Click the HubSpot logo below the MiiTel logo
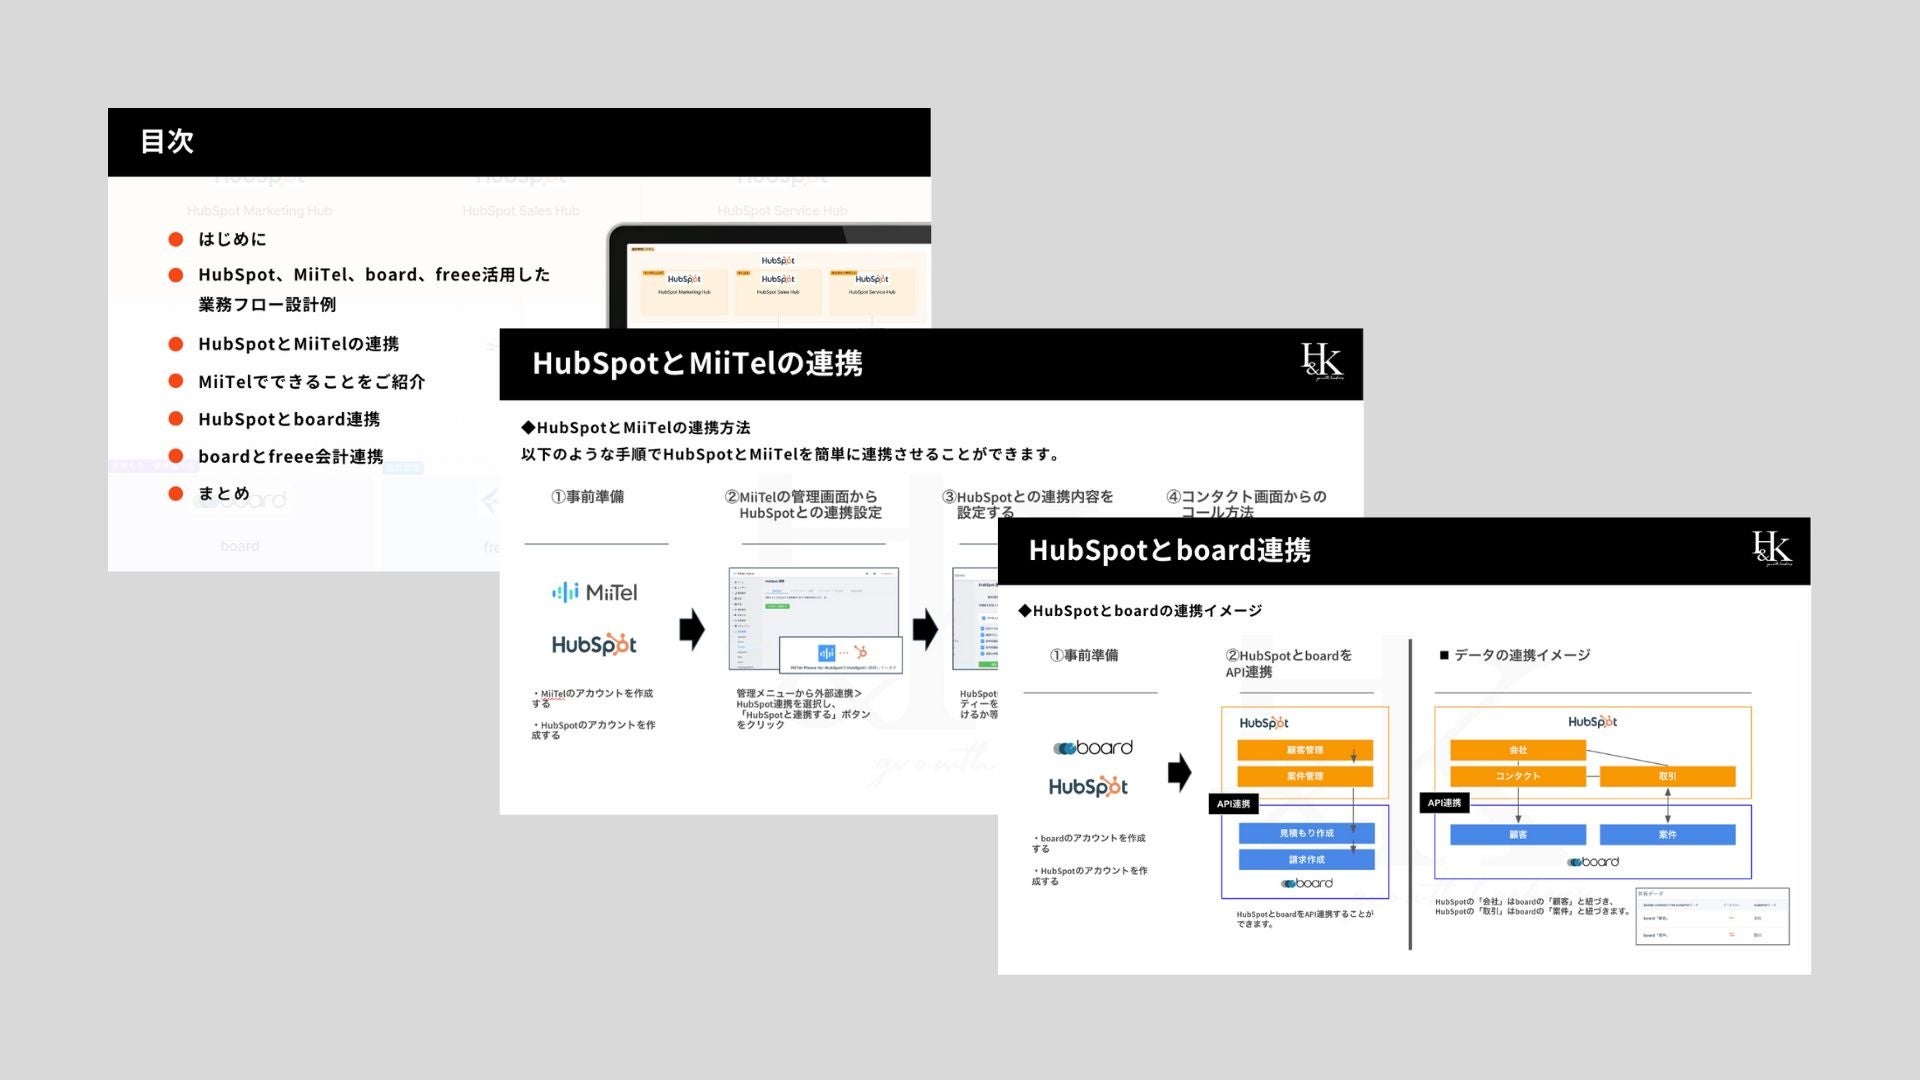The width and height of the screenshot is (1920, 1080). (x=594, y=645)
